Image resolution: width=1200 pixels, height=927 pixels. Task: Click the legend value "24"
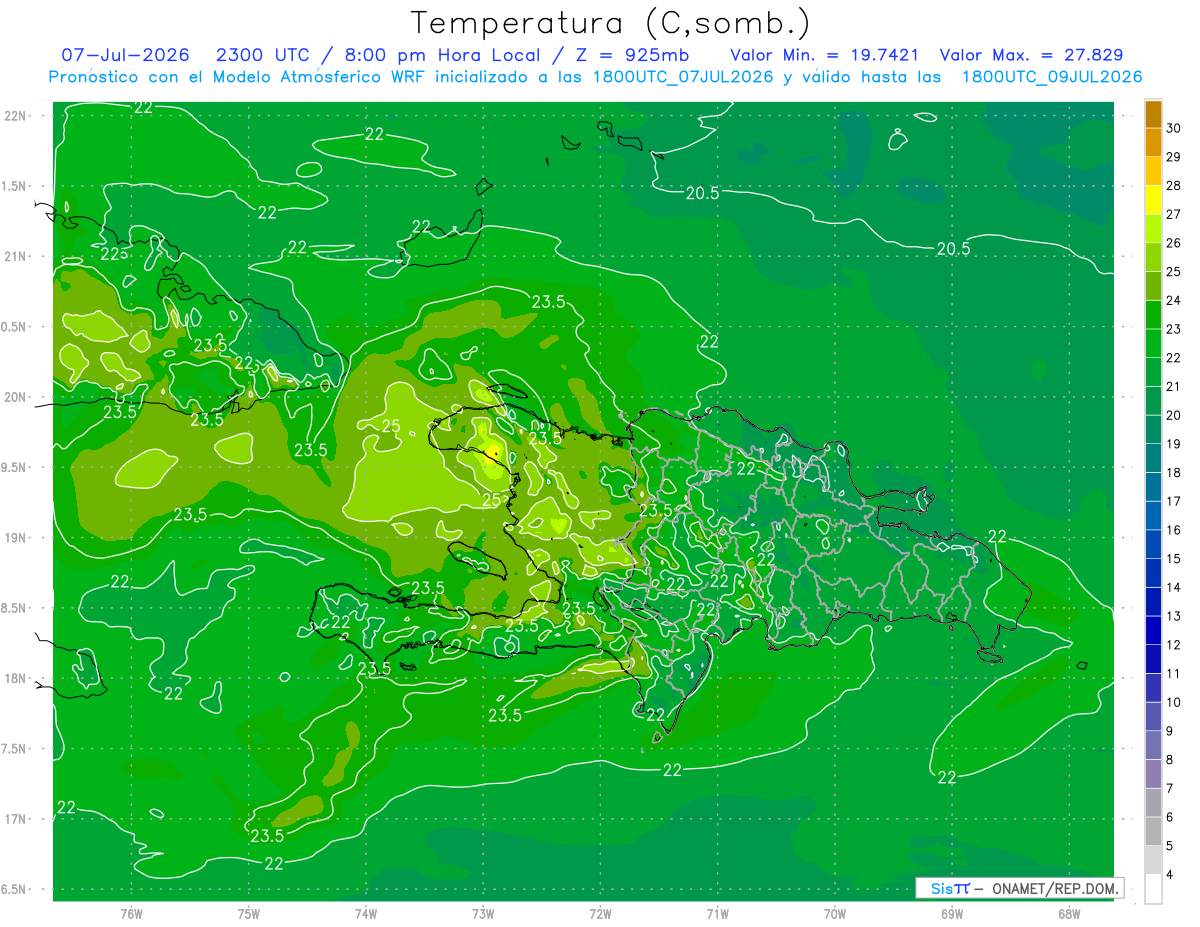pyautogui.click(x=1174, y=300)
